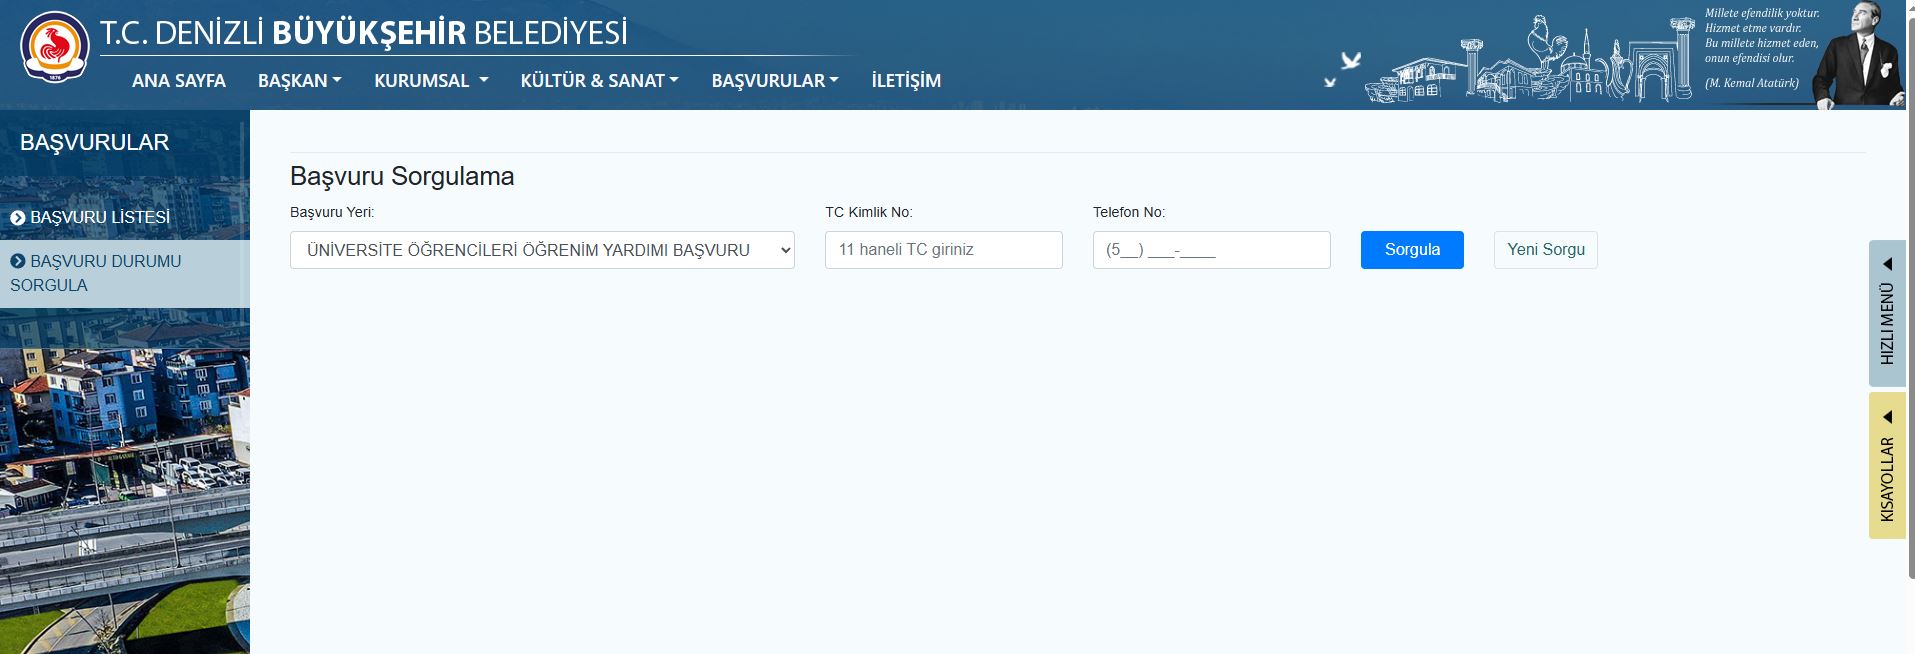The height and width of the screenshot is (654, 1915).
Task: Click the triangle arrow on Hızlı Menü
Action: point(1887,264)
